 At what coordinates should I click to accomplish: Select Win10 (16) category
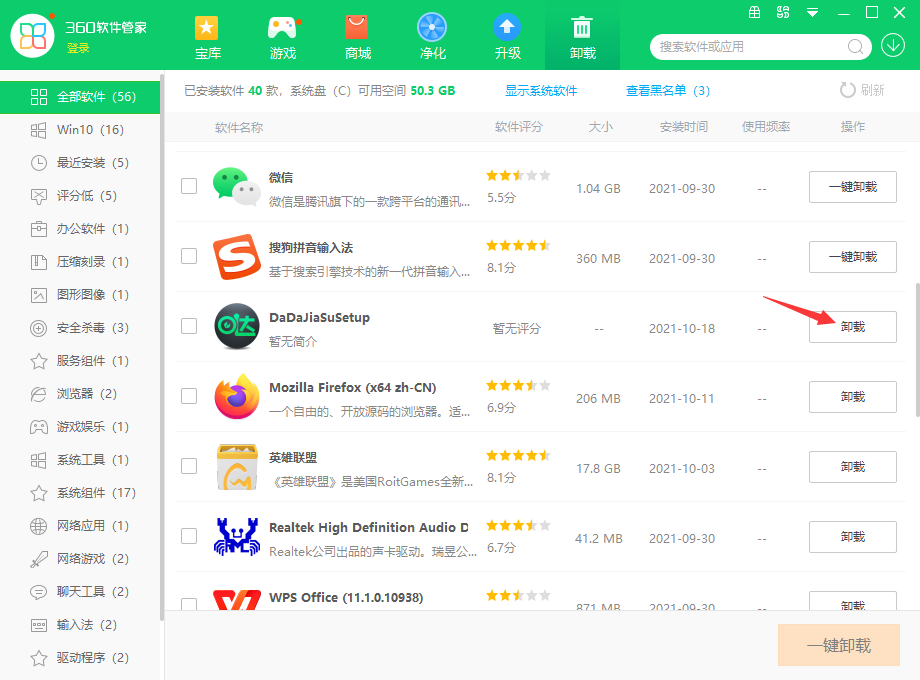[x=80, y=130]
